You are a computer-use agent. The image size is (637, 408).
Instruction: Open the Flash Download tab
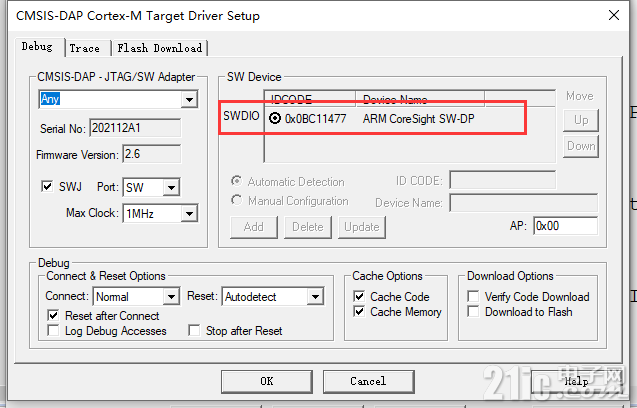pyautogui.click(x=160, y=48)
